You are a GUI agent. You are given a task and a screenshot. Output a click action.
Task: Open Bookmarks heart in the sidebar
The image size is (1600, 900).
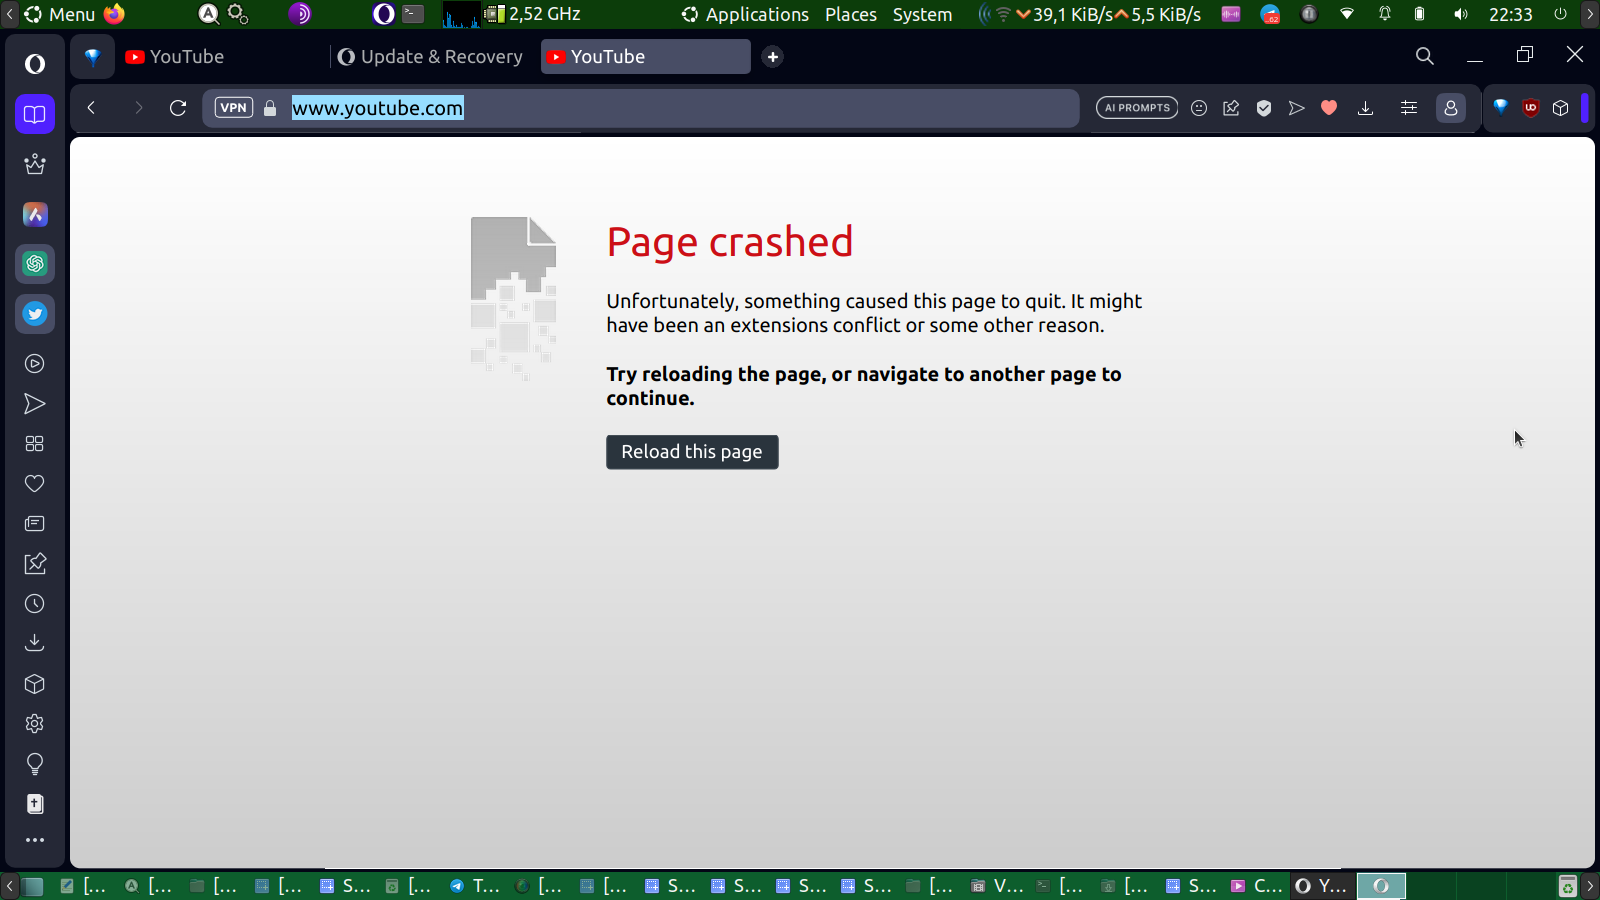click(x=35, y=484)
